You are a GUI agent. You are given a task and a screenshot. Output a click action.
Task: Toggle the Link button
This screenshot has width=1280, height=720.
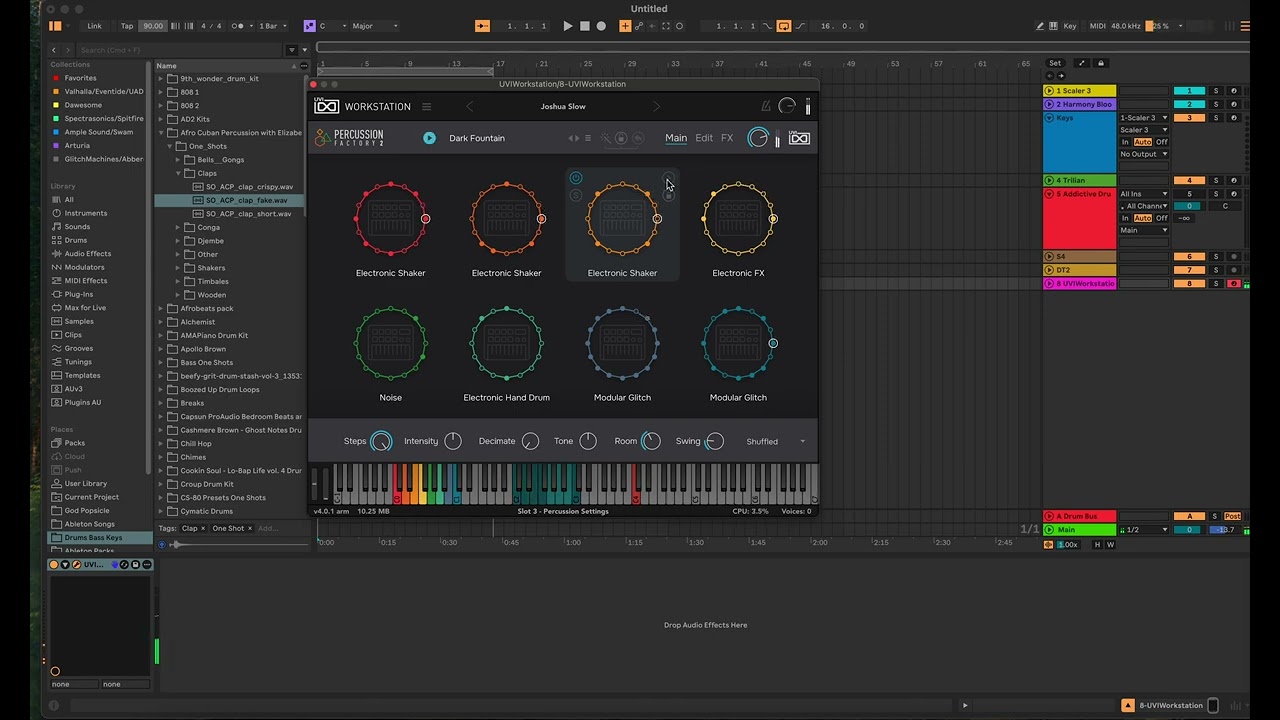pyautogui.click(x=94, y=26)
